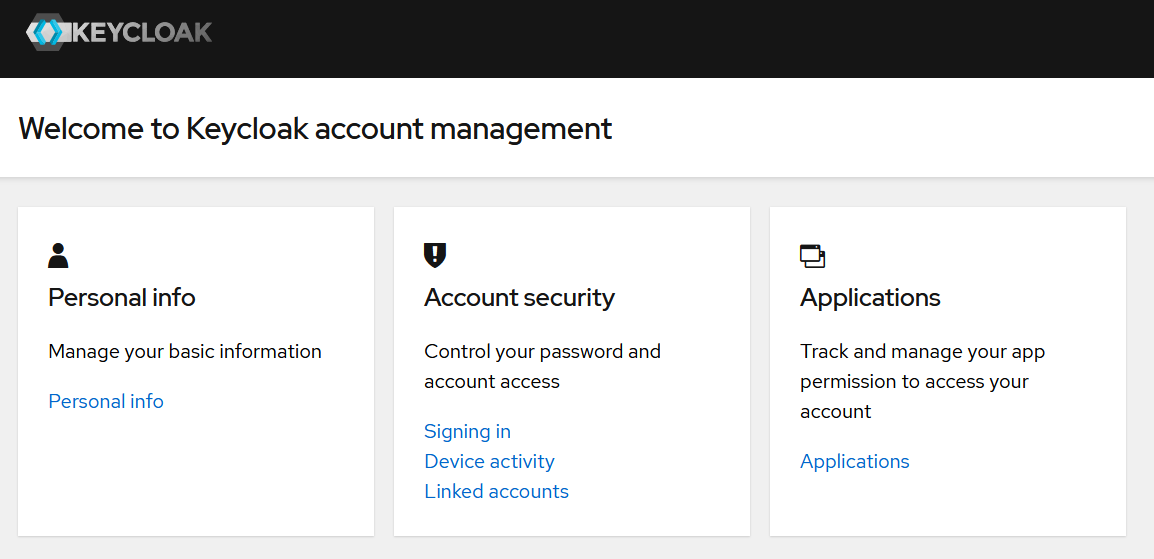Click the Welcome to Keycloak account management title
This screenshot has height=559, width=1154.
315,128
